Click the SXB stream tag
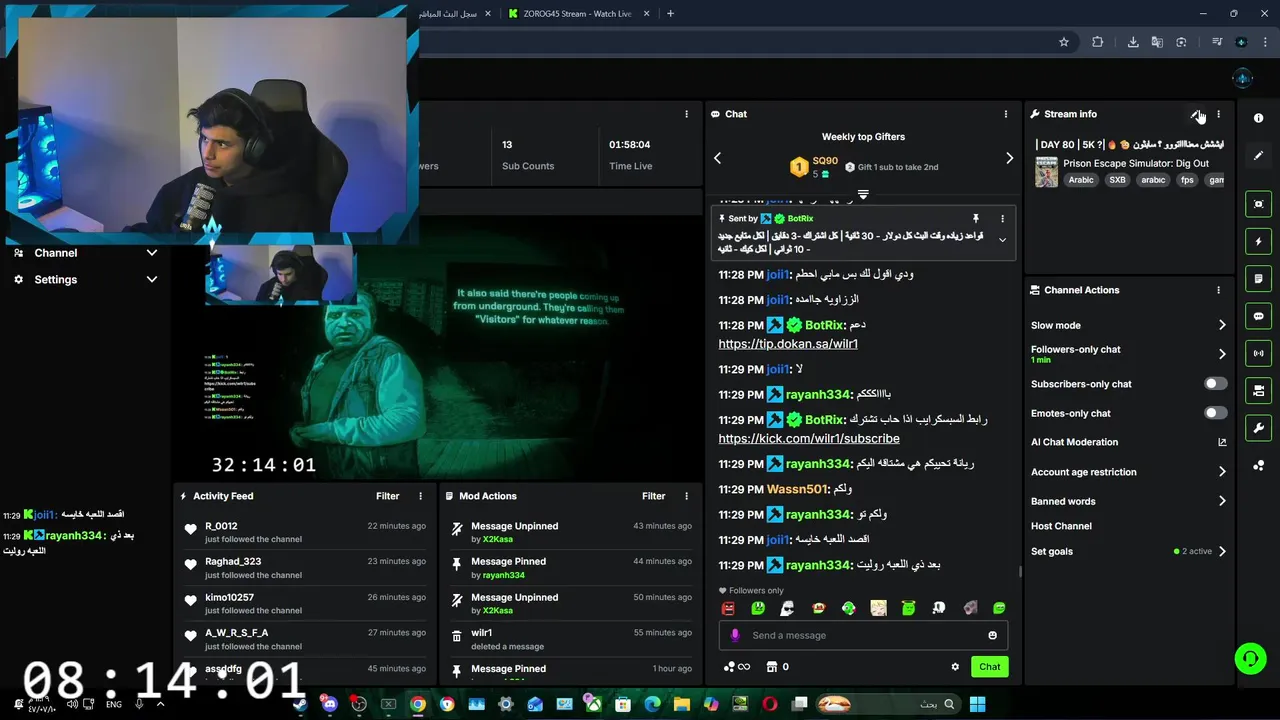 pos(1117,180)
